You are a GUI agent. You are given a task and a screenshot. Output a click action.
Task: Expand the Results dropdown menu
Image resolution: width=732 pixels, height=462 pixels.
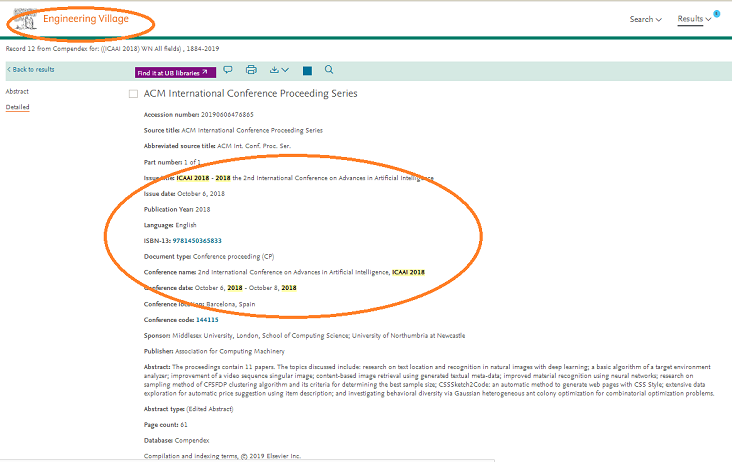(695, 19)
